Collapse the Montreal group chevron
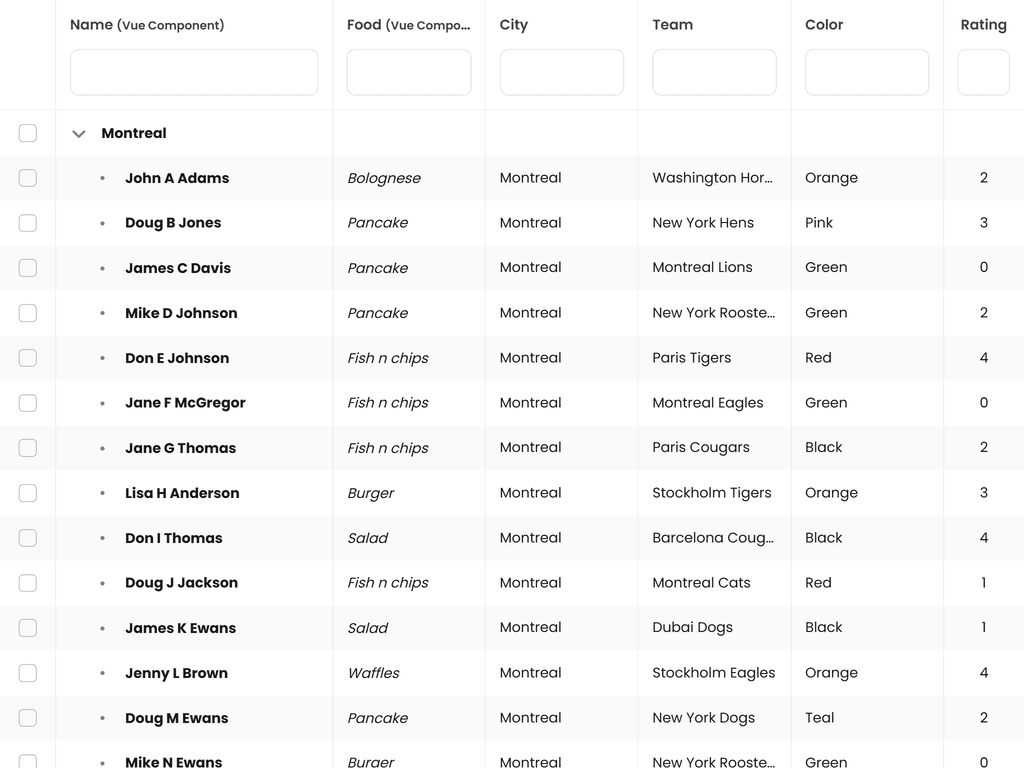Image resolution: width=1024 pixels, height=768 pixels. pos(79,134)
